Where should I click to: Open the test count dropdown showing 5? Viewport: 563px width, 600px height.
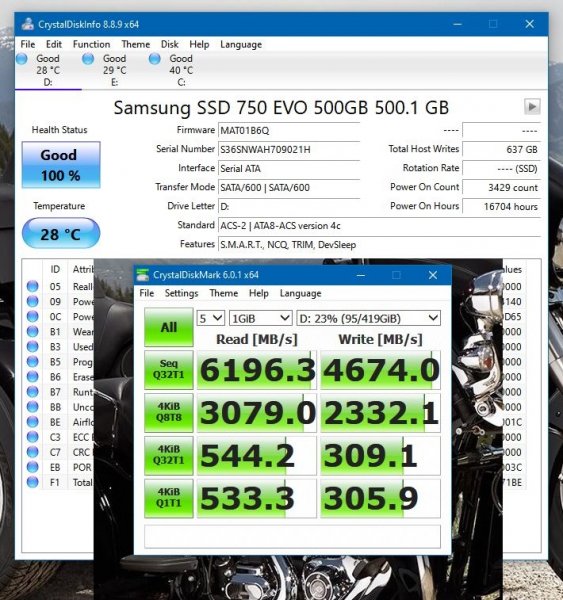click(210, 318)
